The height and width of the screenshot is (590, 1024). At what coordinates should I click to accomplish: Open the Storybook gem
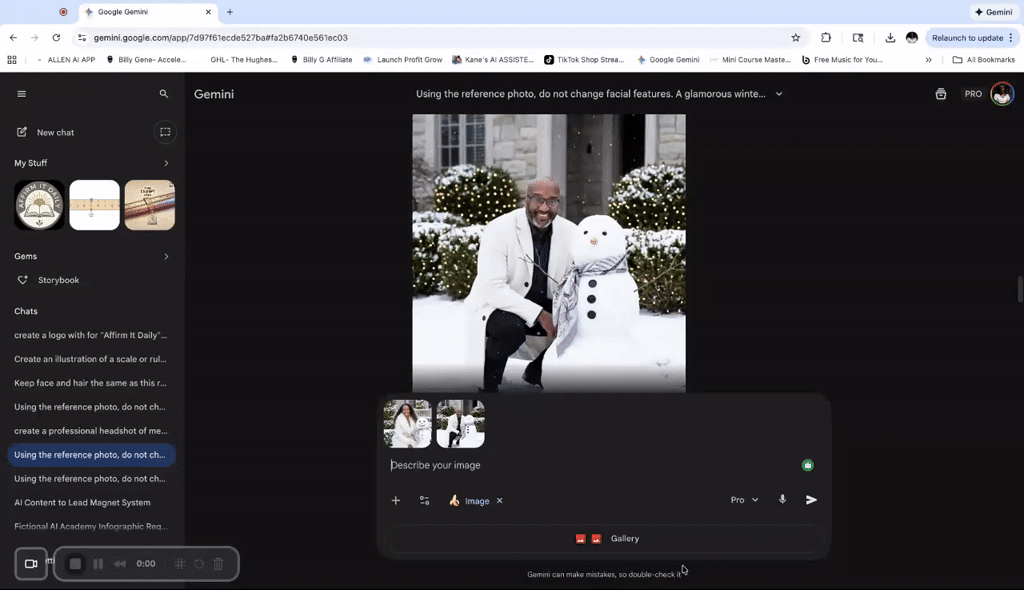(48, 280)
